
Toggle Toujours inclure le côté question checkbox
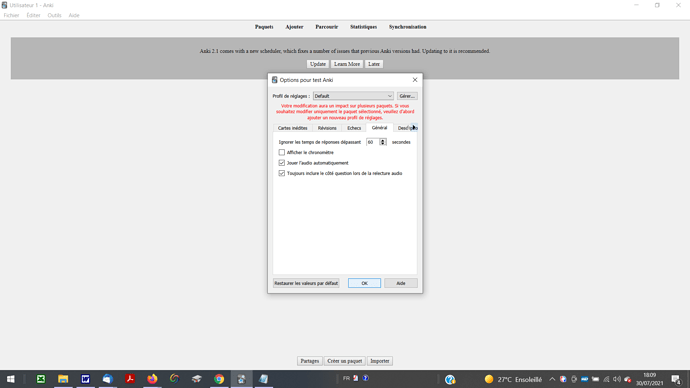click(x=282, y=173)
